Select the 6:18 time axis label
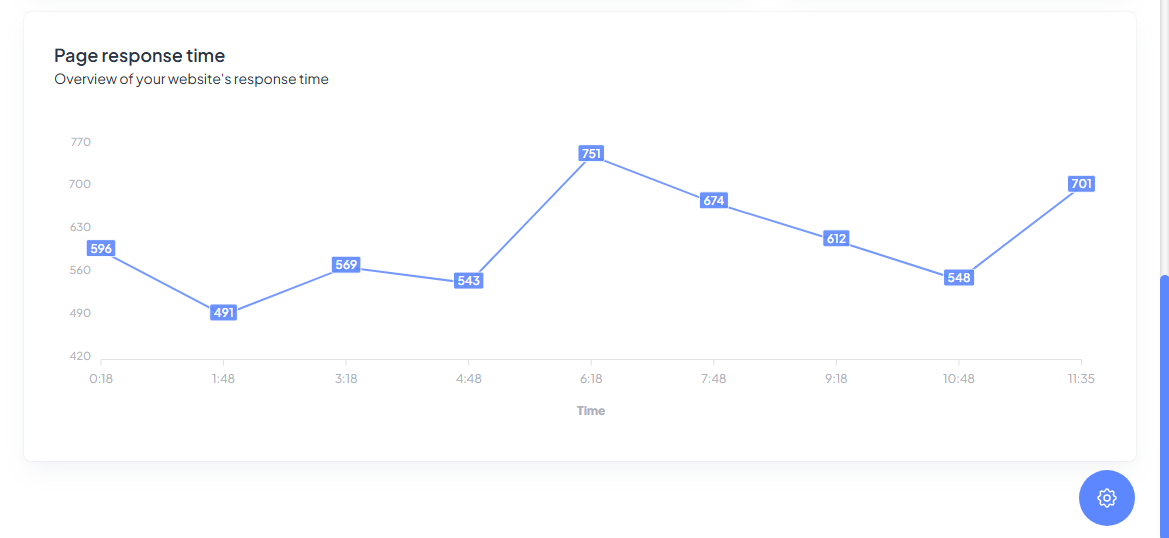Viewport: 1169px width, 538px height. pyautogui.click(x=591, y=379)
